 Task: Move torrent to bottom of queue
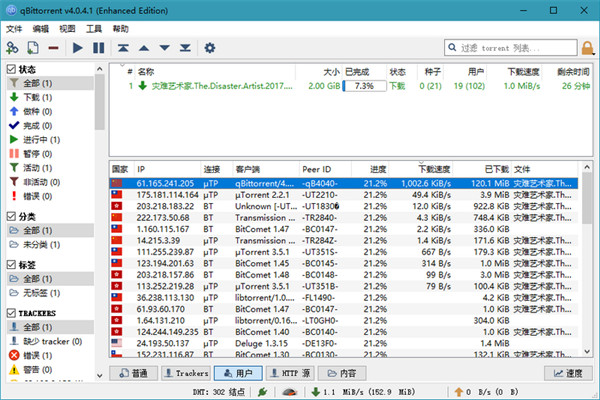[x=184, y=47]
